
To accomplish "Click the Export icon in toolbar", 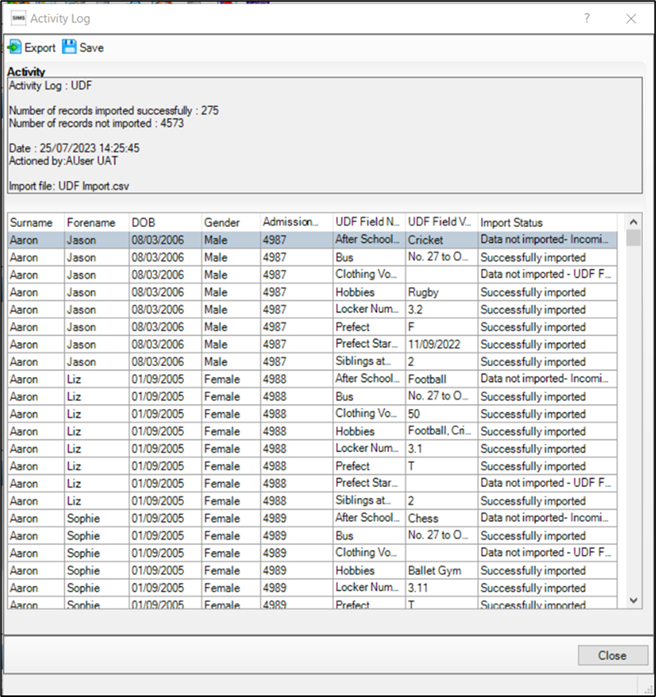I will click(x=14, y=47).
